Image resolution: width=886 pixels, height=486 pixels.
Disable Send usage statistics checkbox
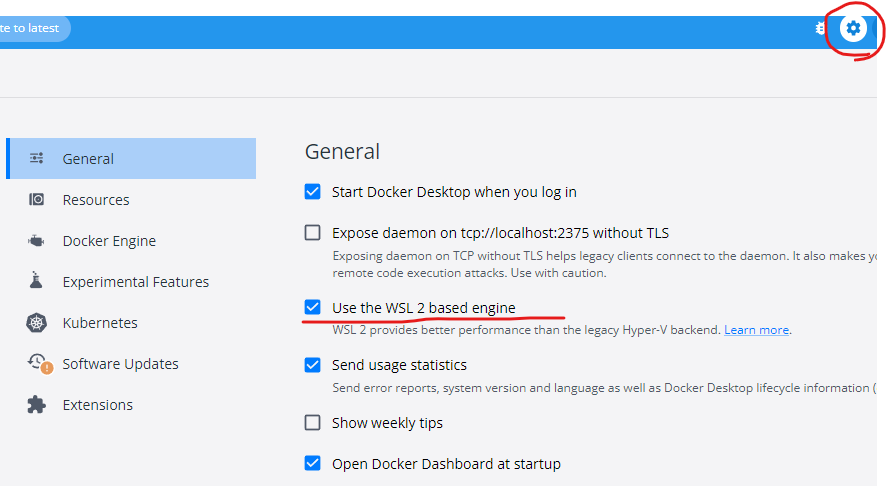(x=312, y=364)
